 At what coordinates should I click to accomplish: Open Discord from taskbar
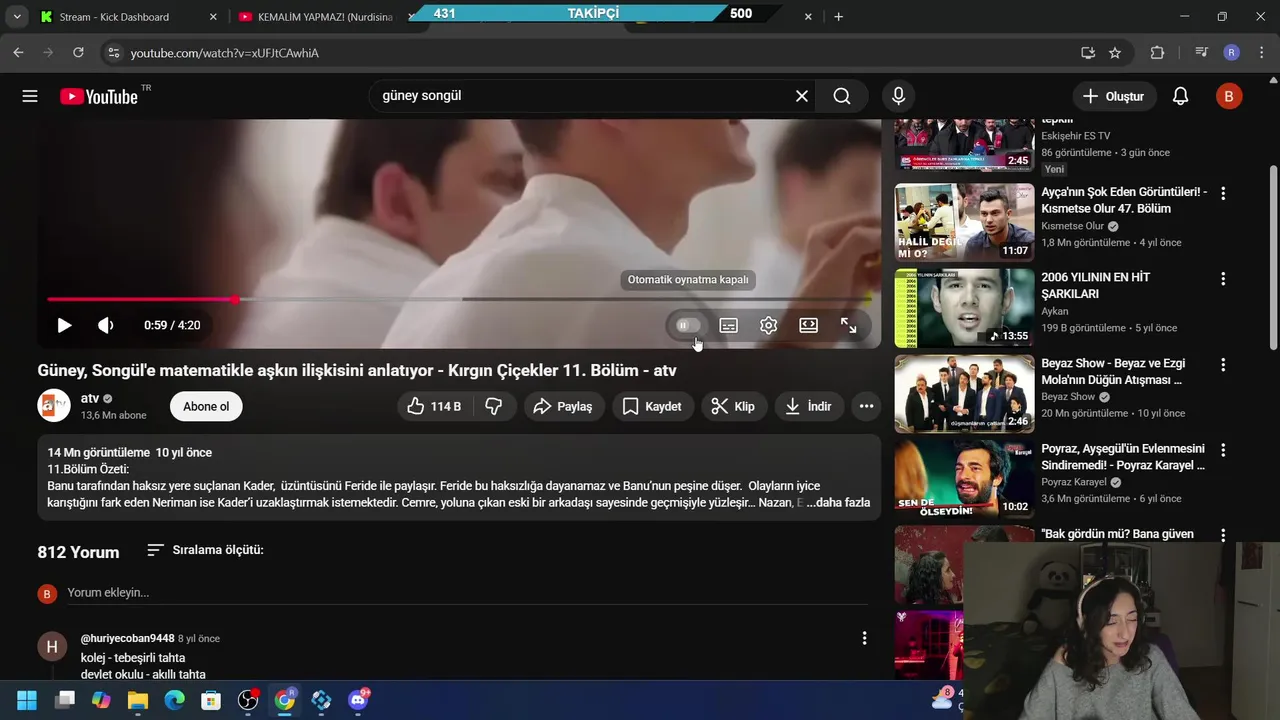(358, 700)
